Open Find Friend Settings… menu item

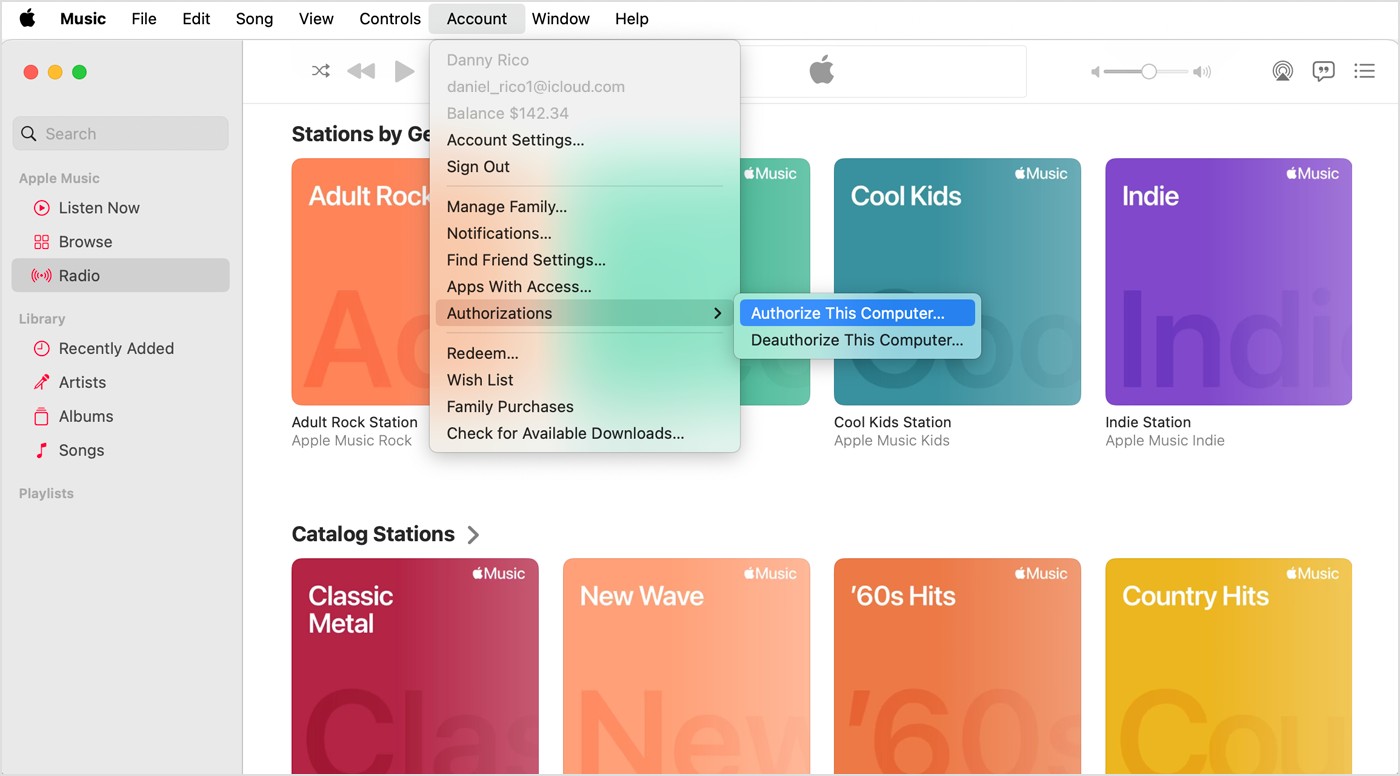coord(585,260)
